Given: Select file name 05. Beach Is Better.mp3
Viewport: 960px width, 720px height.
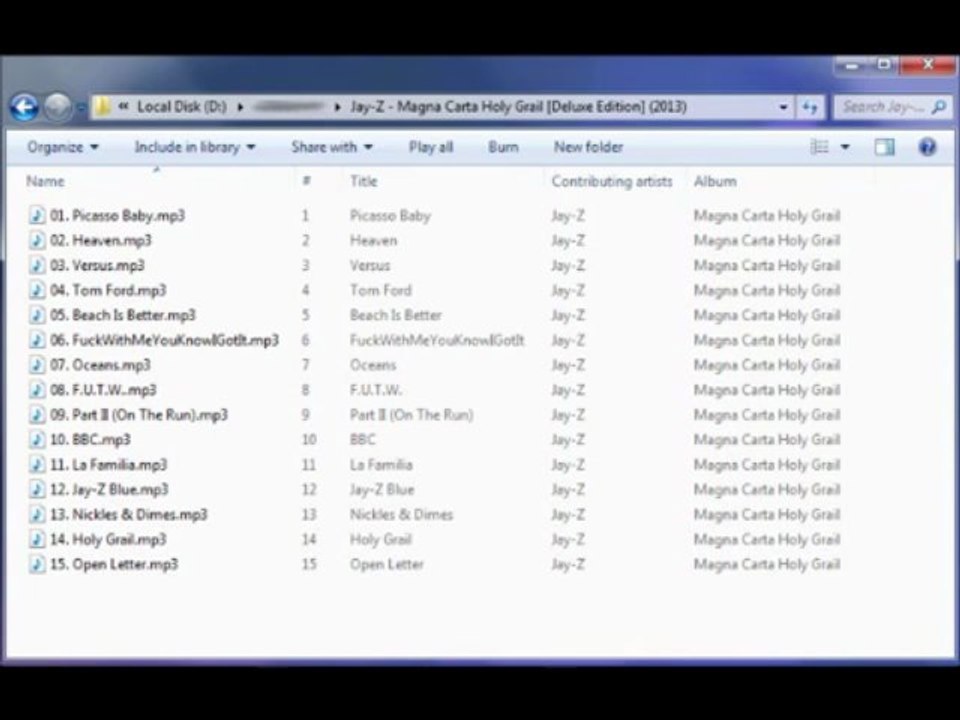Looking at the screenshot, I should point(123,315).
